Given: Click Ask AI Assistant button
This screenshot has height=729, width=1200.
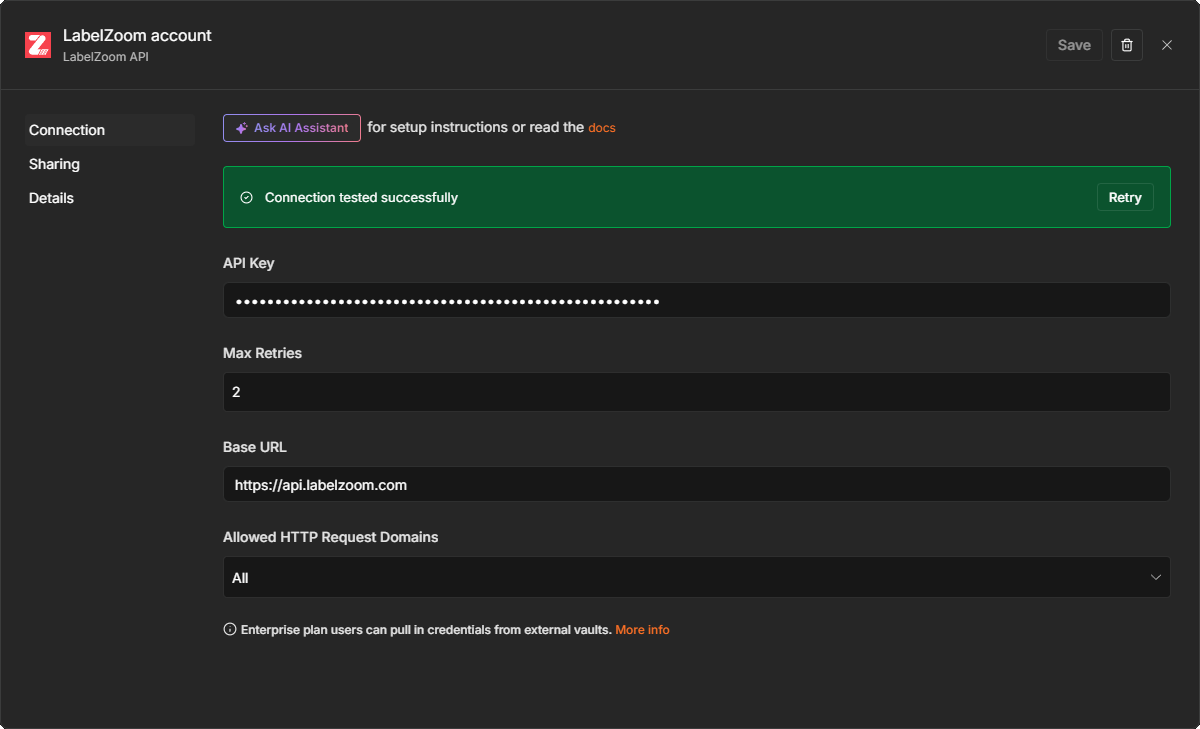Looking at the screenshot, I should [x=292, y=128].
